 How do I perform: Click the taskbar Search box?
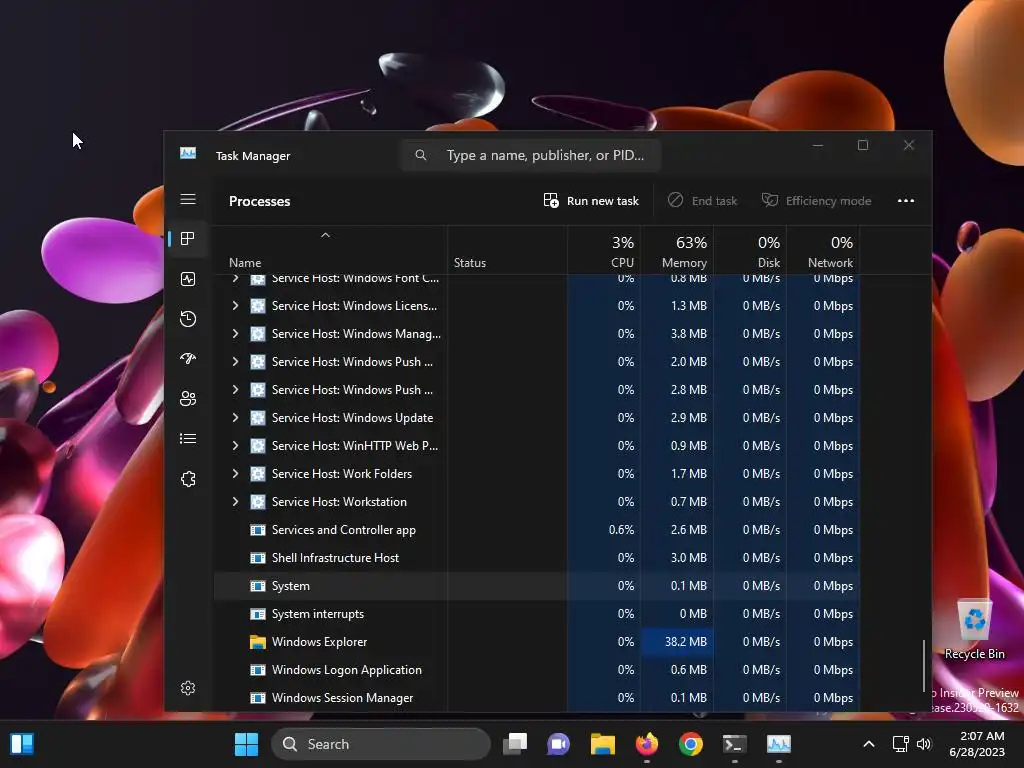381,744
